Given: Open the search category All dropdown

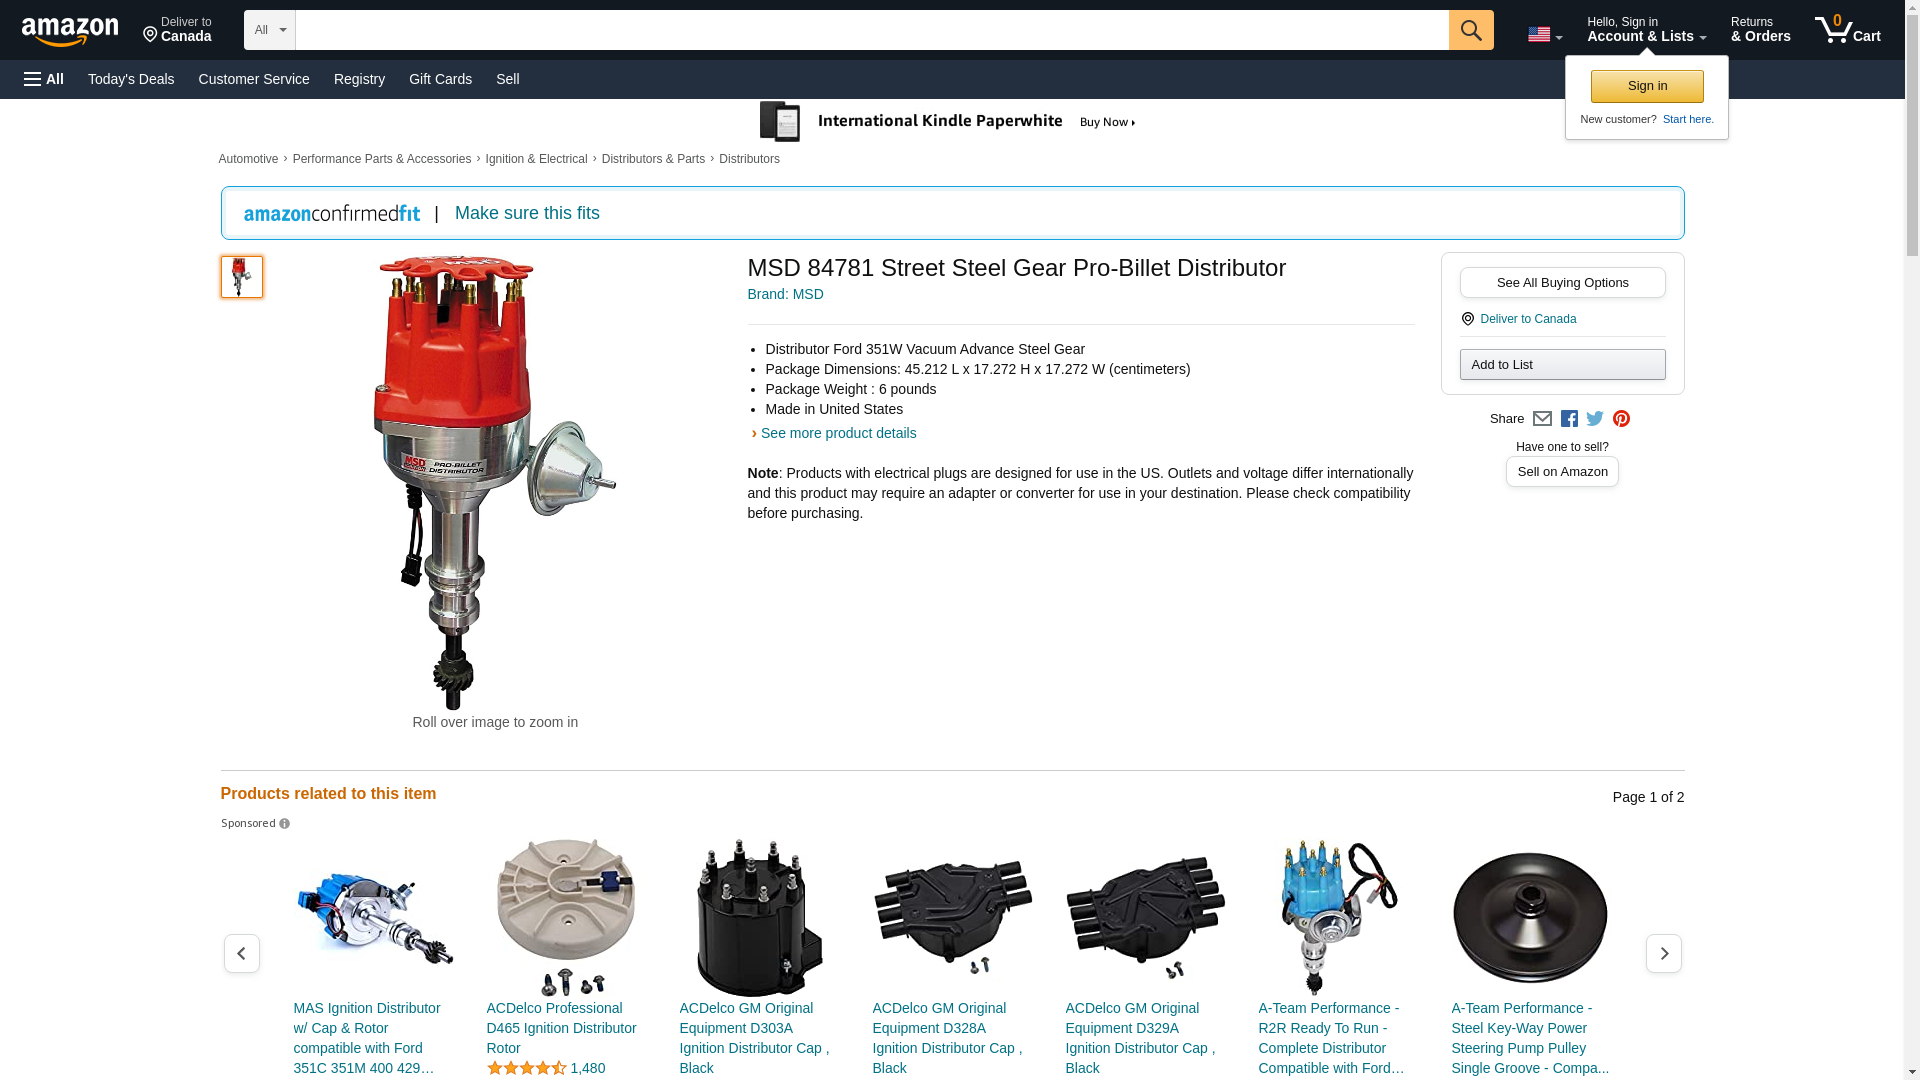Looking at the screenshot, I should (x=269, y=30).
